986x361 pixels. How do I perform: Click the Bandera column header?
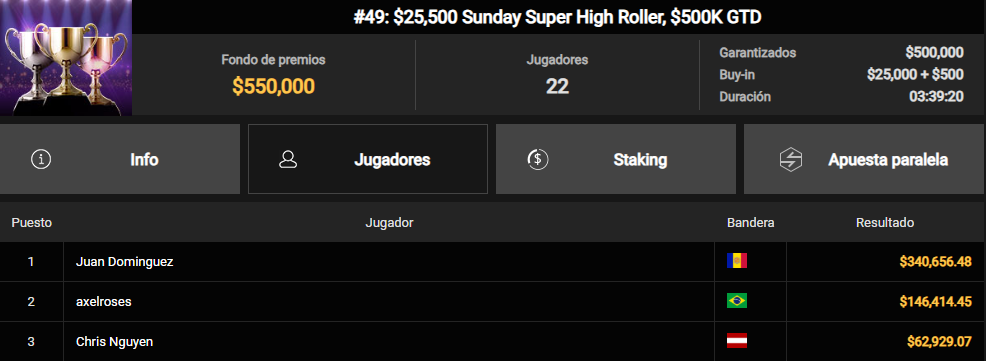click(751, 223)
